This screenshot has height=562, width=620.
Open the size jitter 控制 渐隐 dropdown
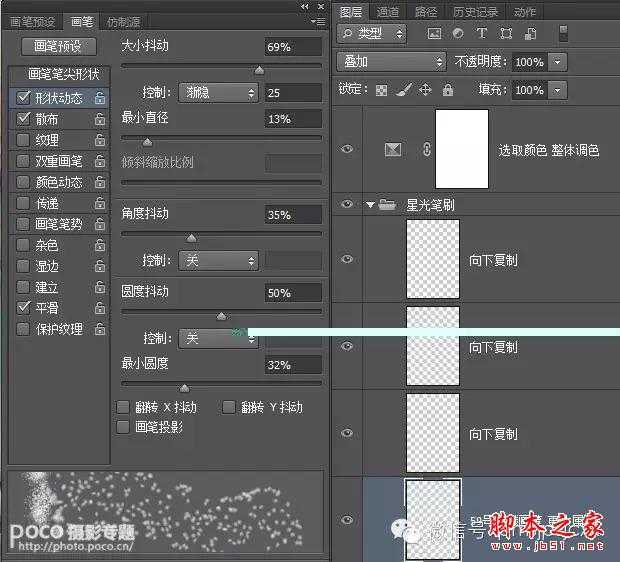point(218,93)
